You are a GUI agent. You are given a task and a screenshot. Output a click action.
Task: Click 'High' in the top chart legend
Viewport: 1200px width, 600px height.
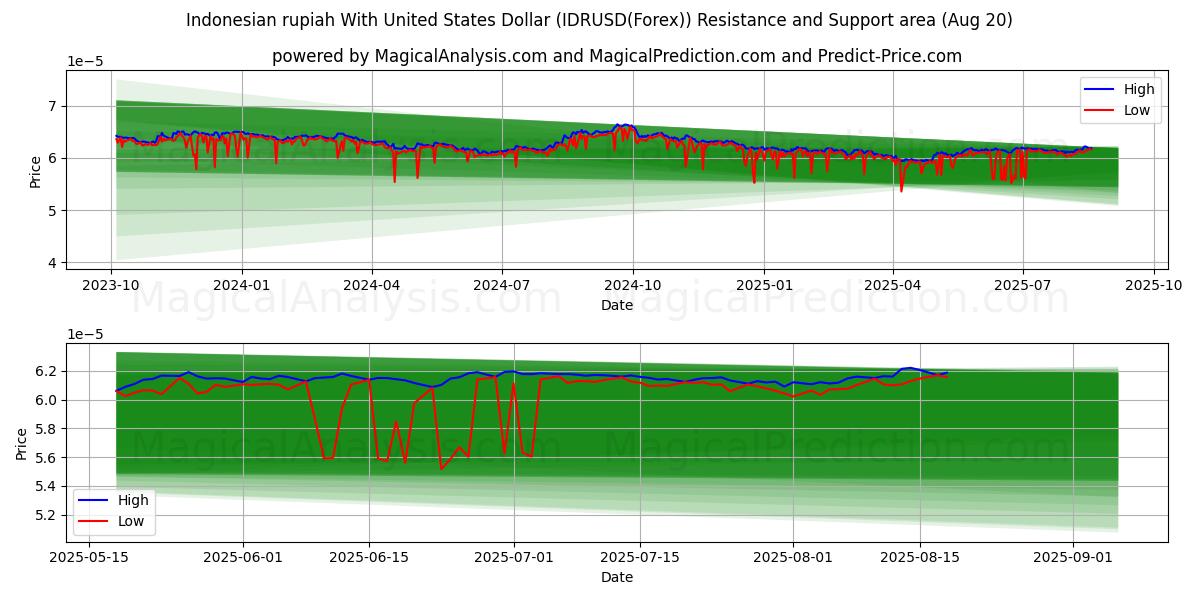point(1139,89)
